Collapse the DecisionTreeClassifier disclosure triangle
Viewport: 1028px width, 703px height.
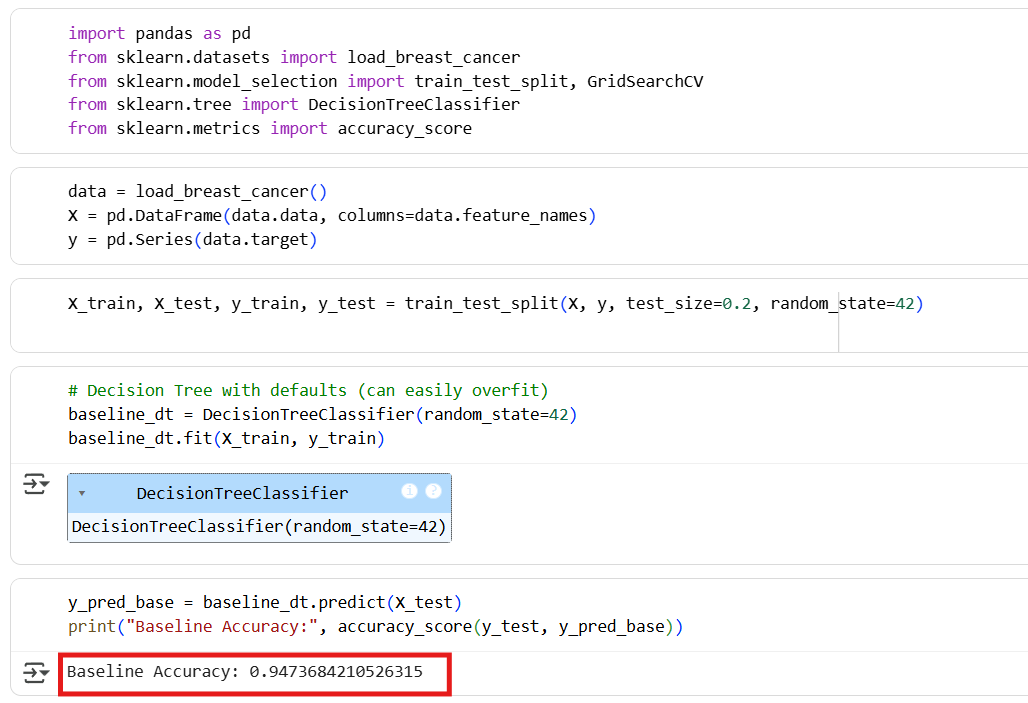81,494
